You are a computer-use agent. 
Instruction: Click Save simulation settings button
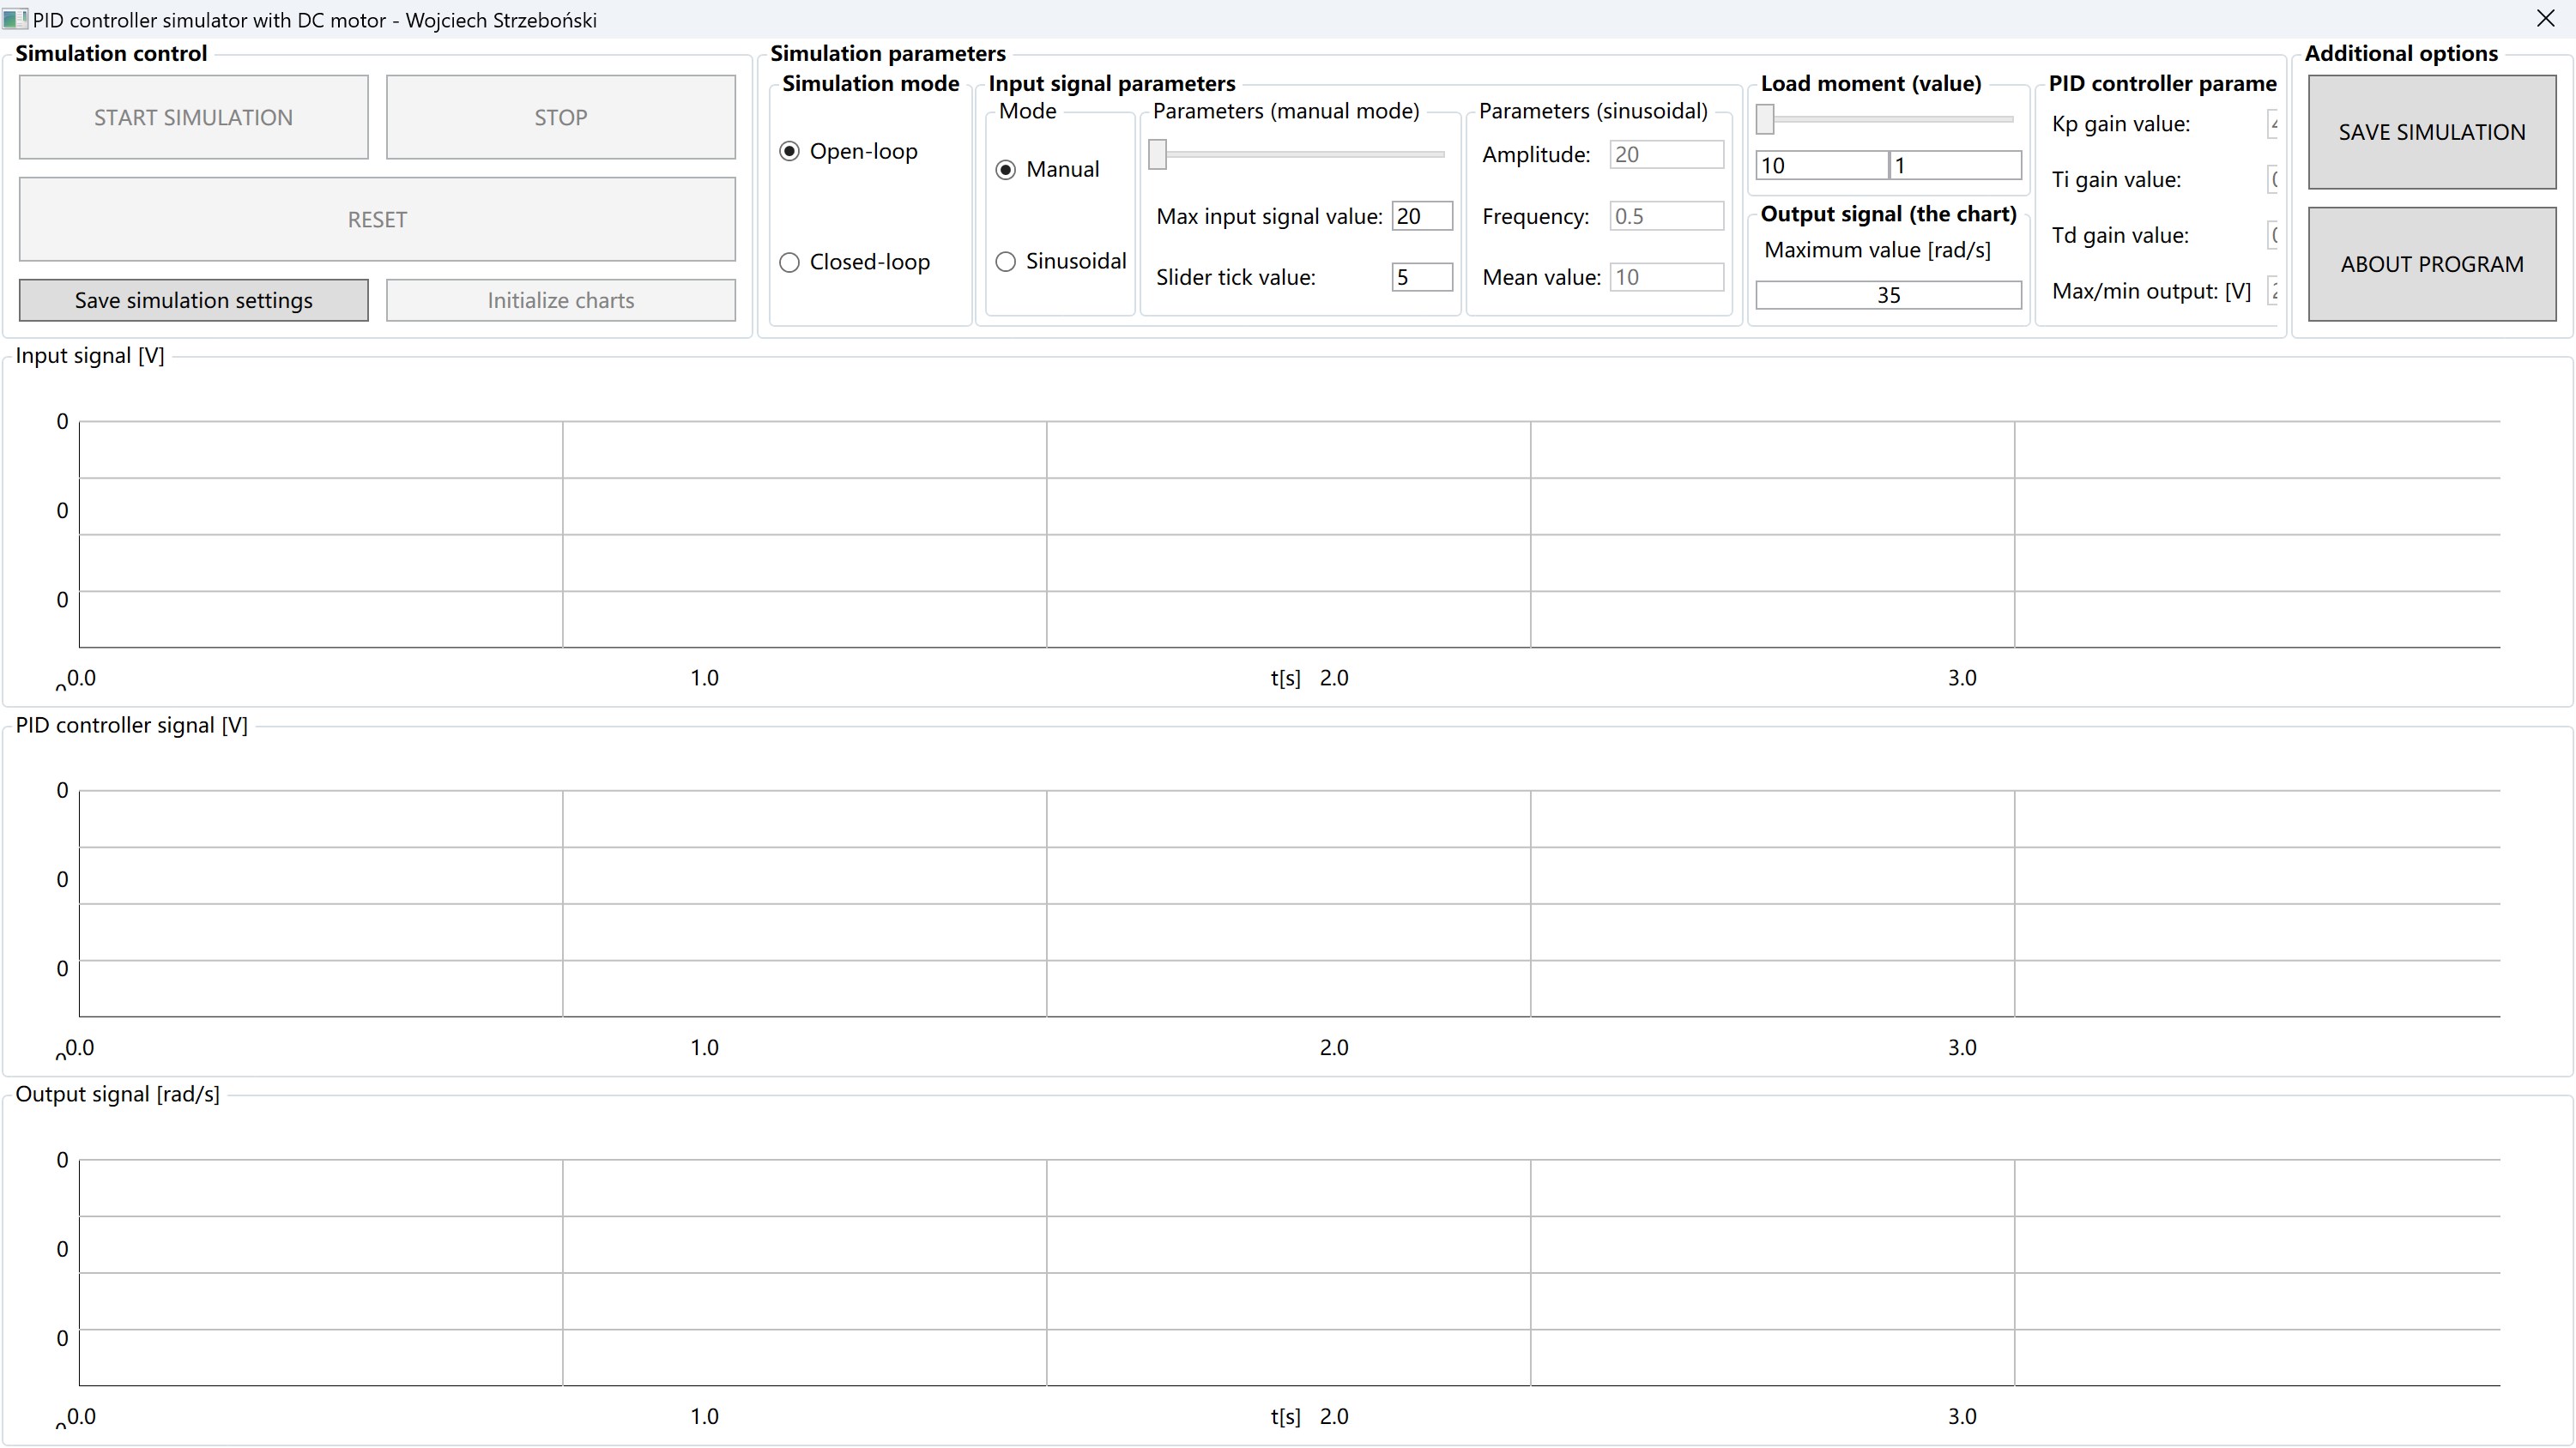pos(193,300)
